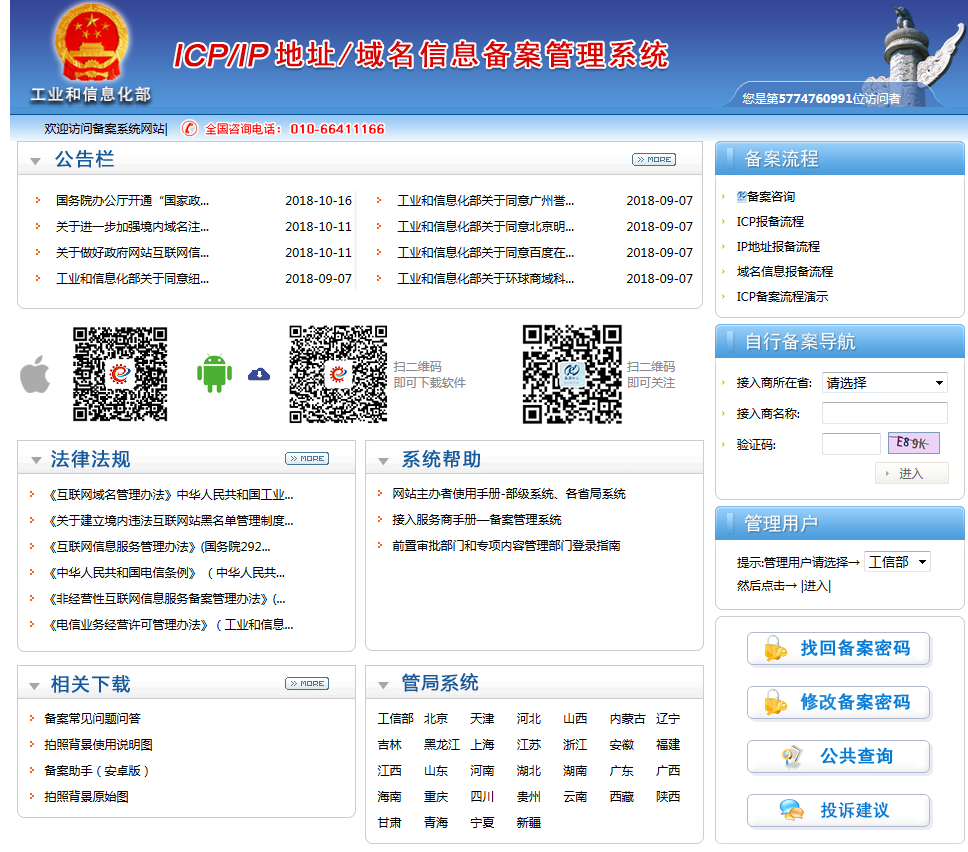Collapse the 公告栏 panel triangle
This screenshot has height=852, width=968.
pyautogui.click(x=37, y=158)
